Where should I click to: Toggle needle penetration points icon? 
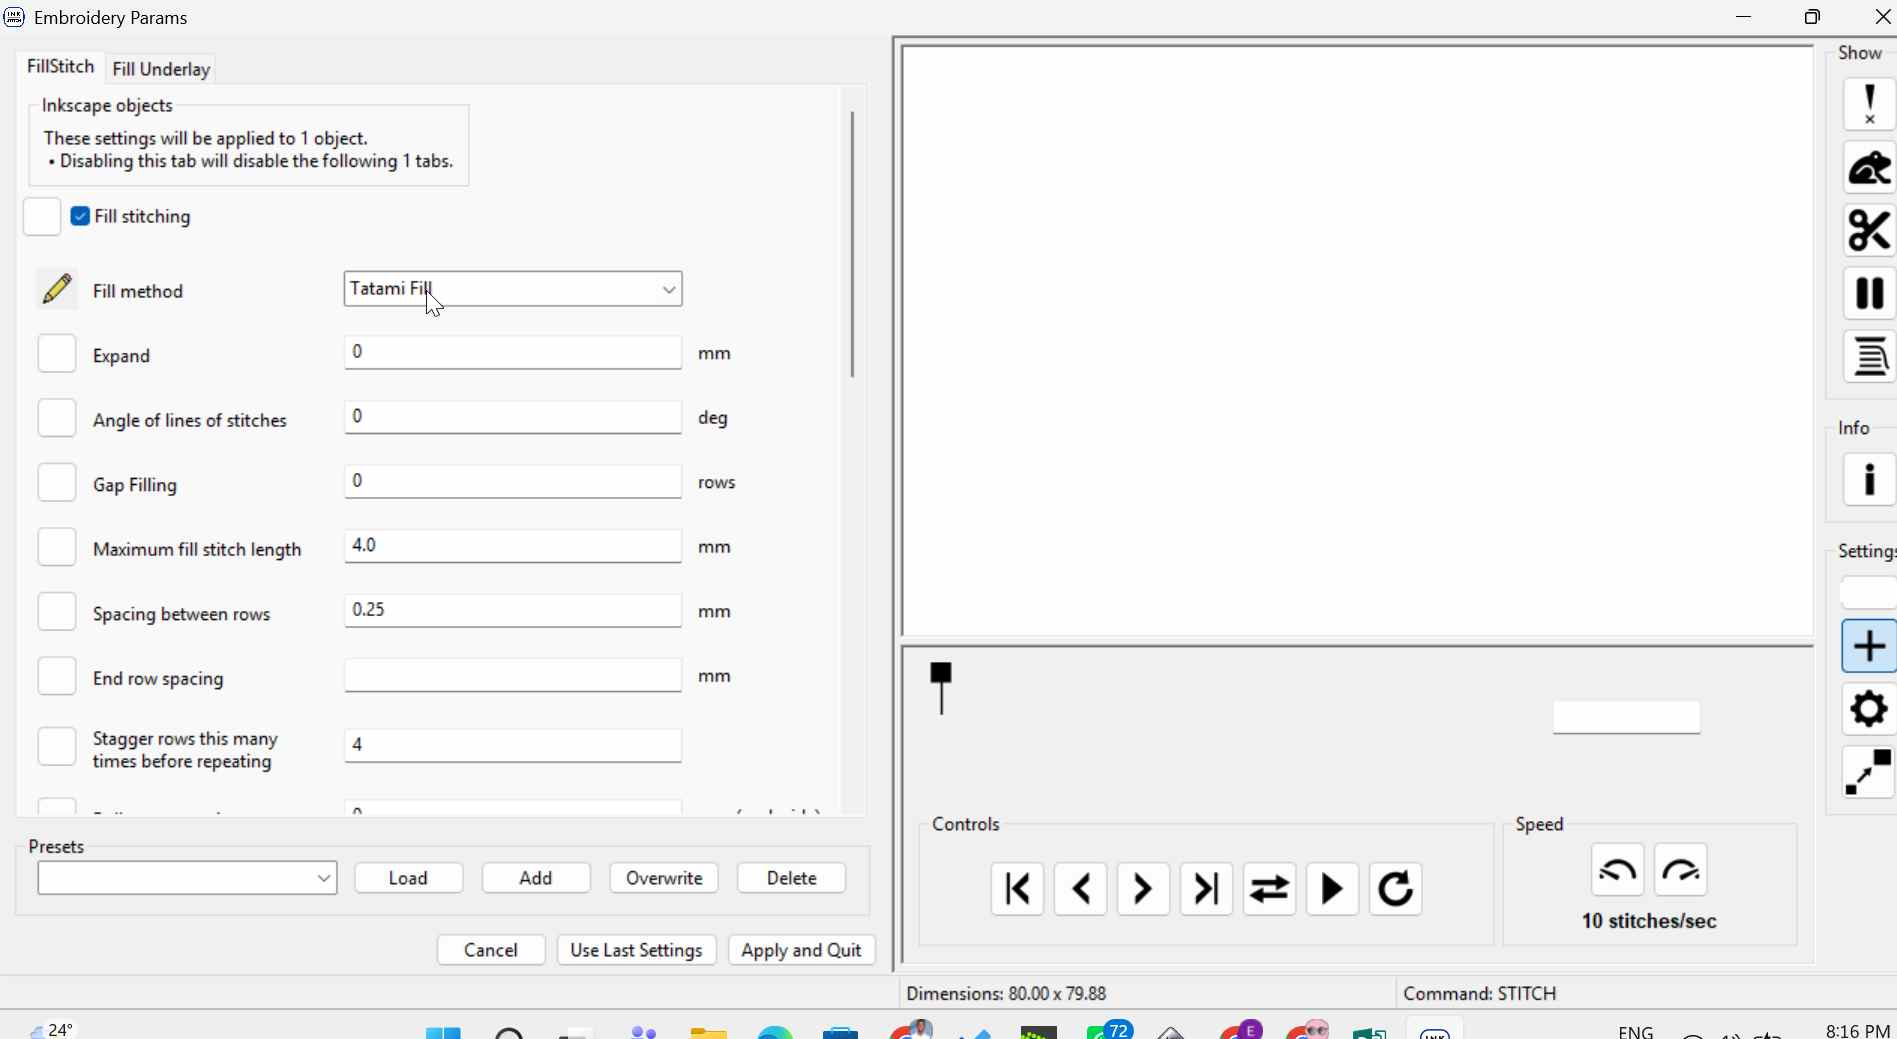pos(1869,104)
